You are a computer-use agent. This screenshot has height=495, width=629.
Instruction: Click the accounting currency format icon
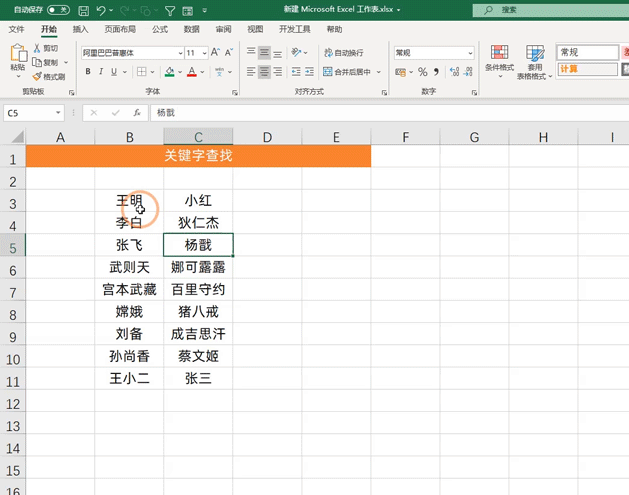[400, 72]
